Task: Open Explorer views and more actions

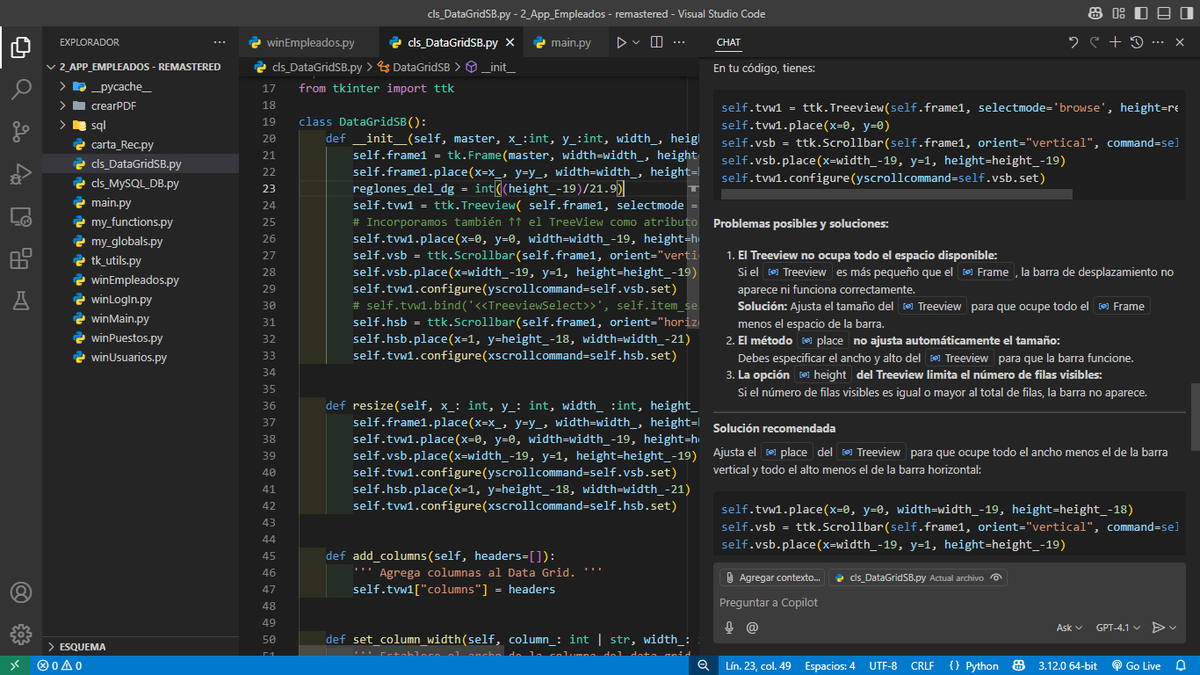Action: click(219, 42)
